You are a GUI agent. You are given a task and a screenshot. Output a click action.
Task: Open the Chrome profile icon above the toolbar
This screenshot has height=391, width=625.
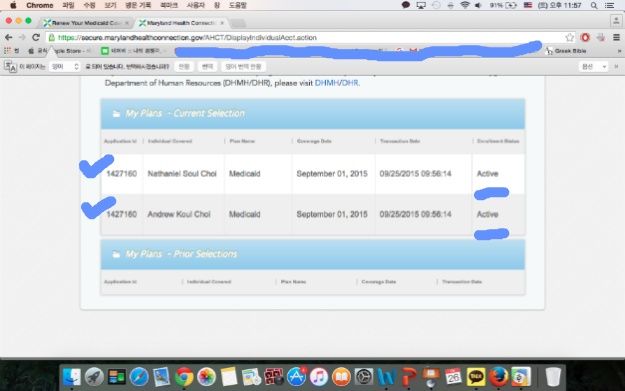click(616, 21)
